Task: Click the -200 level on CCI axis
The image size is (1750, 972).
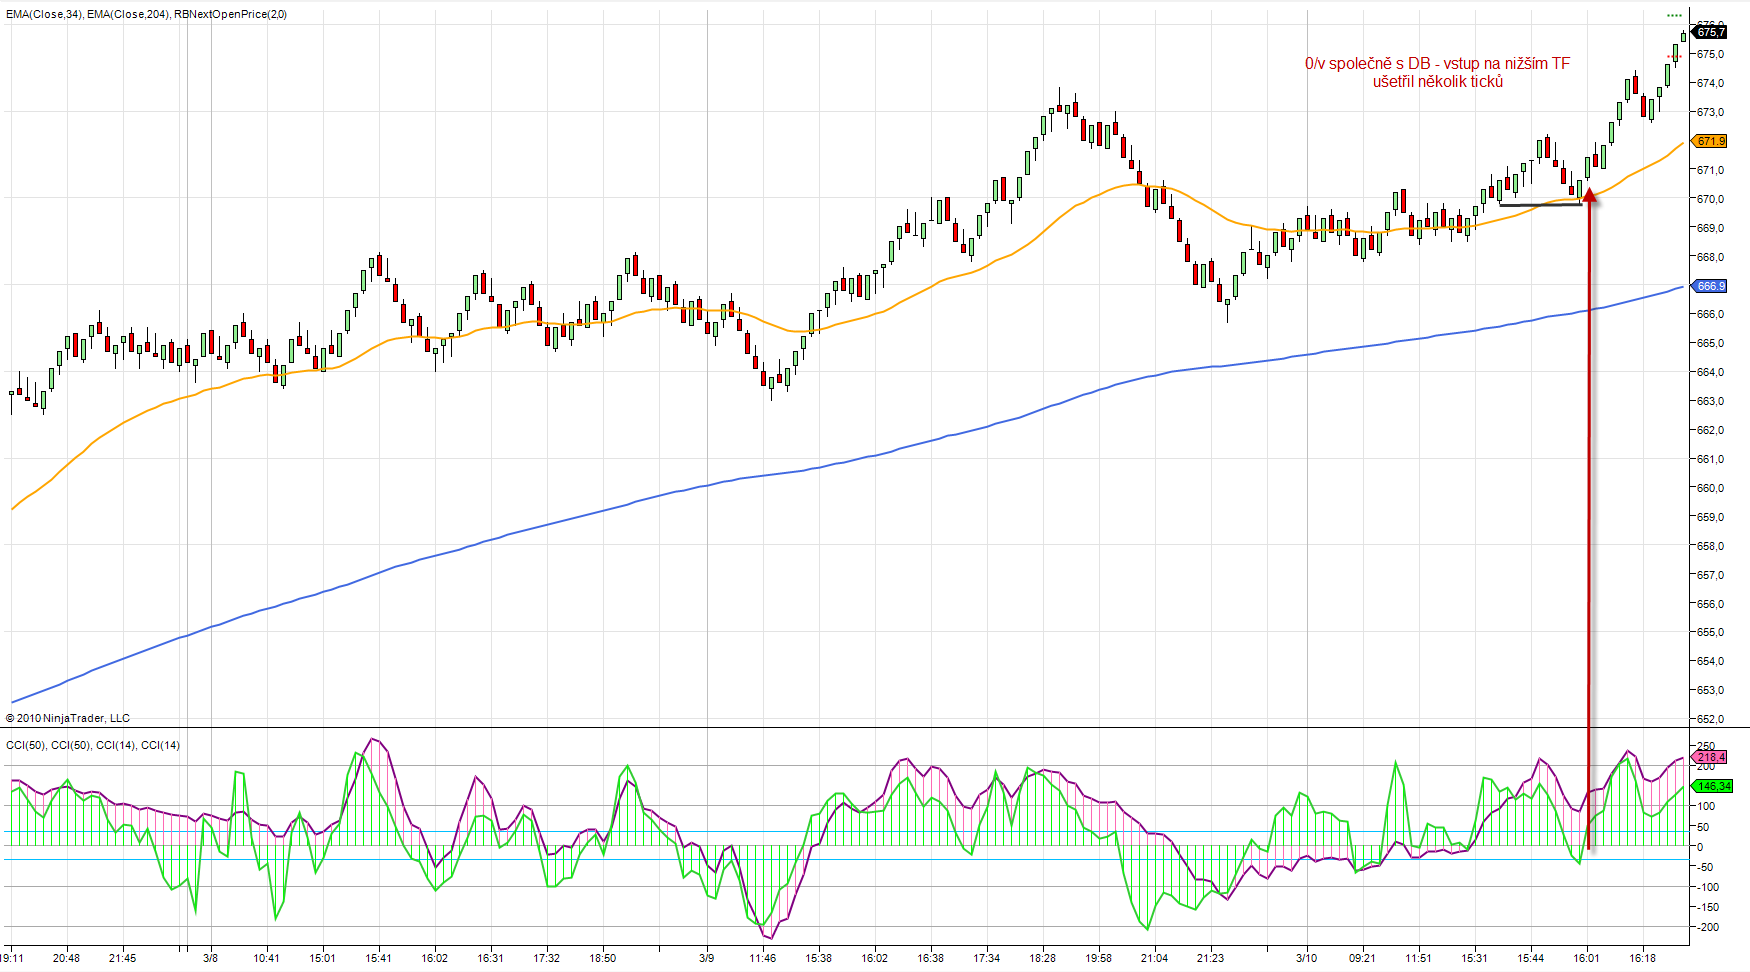Action: tap(1706, 927)
